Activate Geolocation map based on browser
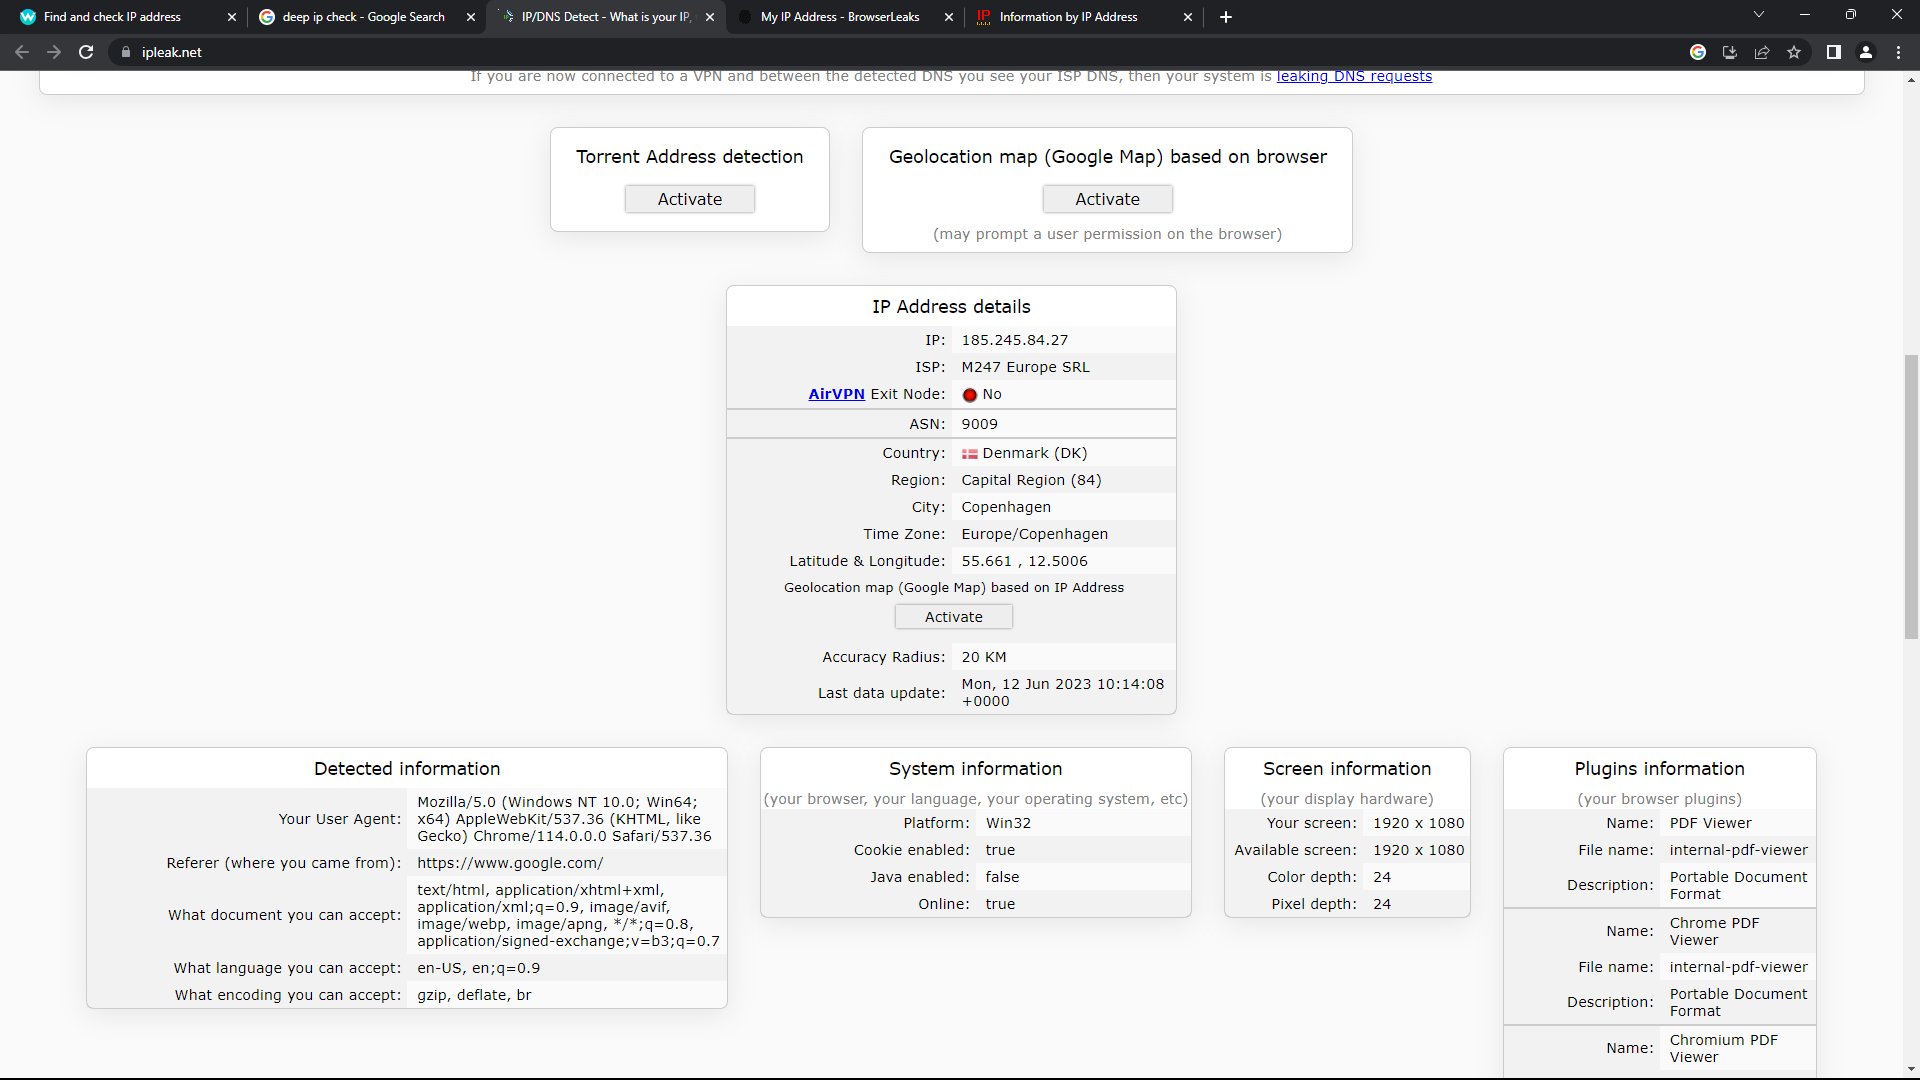 click(x=1107, y=199)
